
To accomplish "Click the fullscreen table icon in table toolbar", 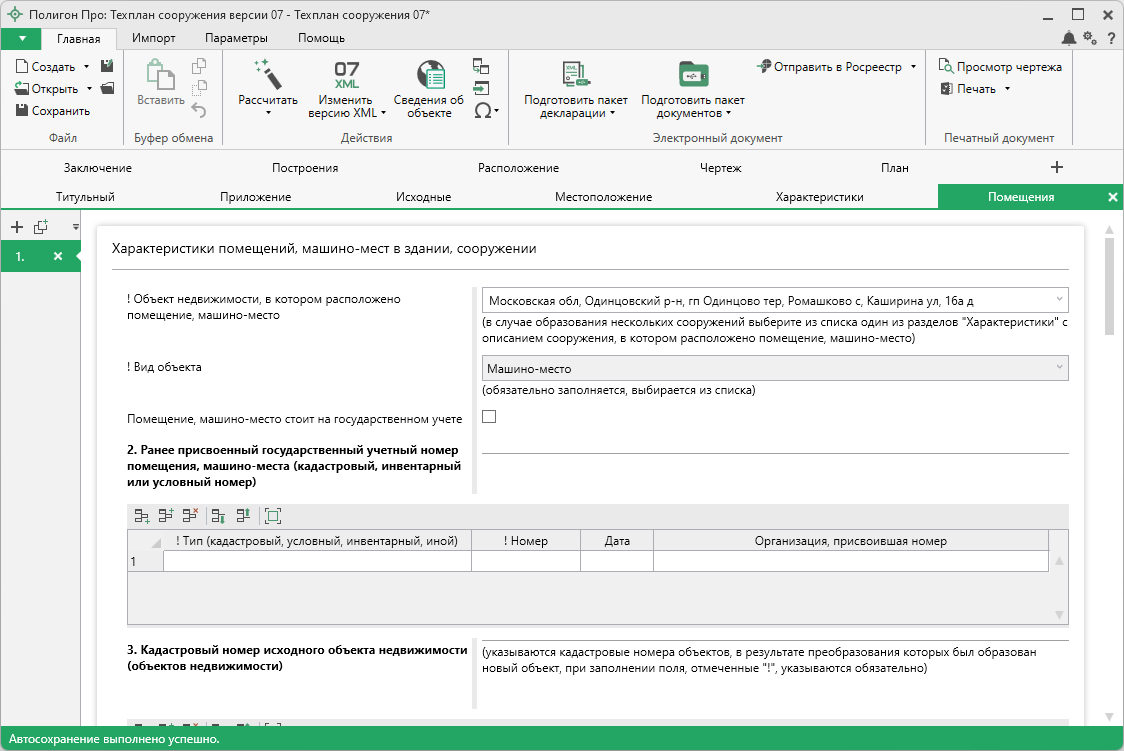I will [x=273, y=516].
